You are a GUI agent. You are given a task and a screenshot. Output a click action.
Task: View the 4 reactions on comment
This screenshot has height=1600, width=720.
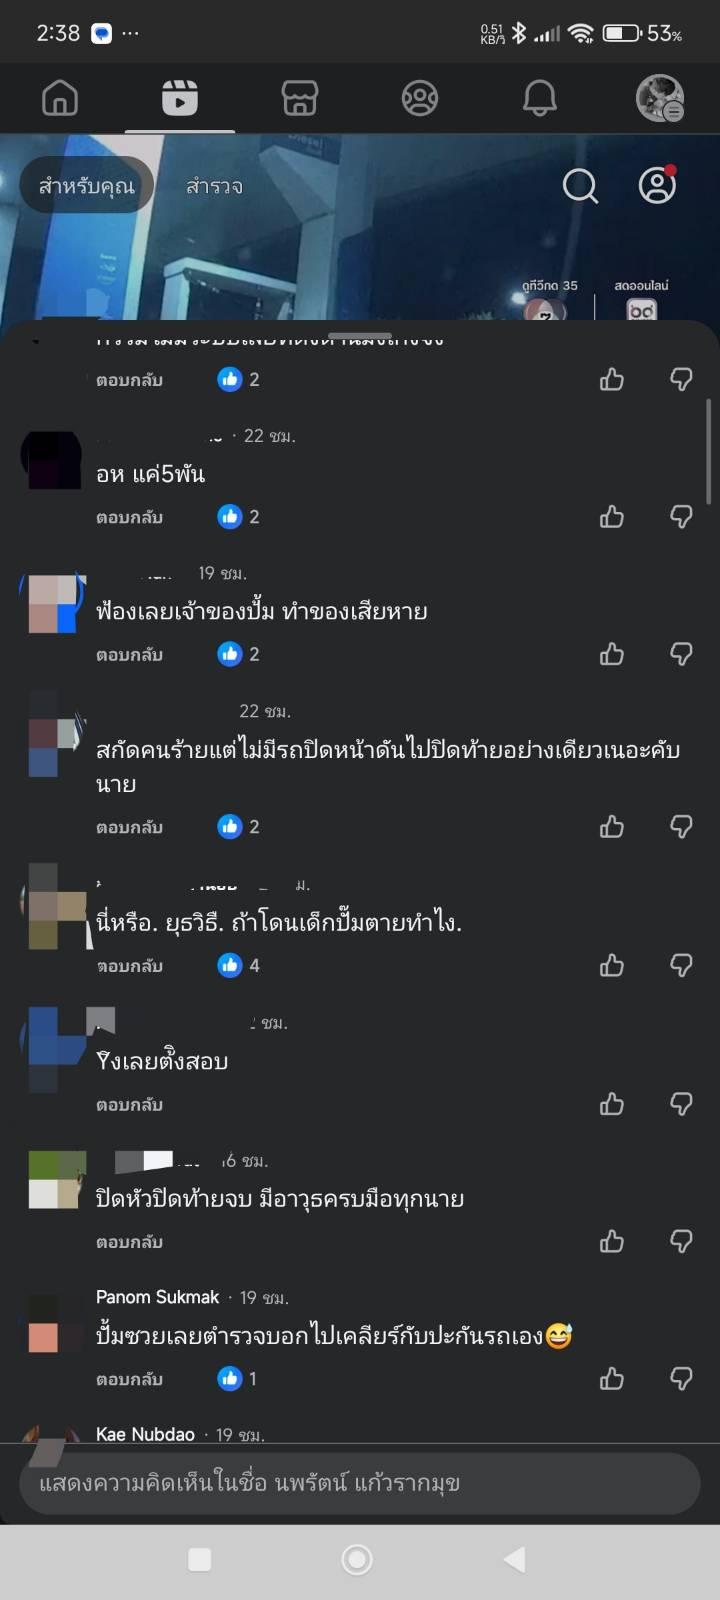click(x=240, y=965)
